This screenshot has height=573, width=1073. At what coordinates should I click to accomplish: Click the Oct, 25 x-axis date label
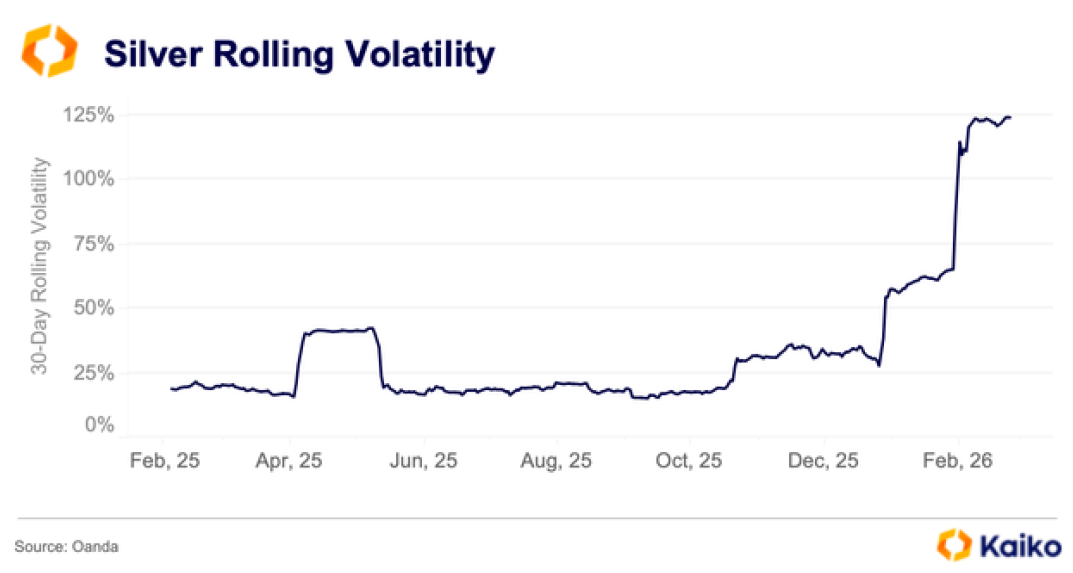690,462
